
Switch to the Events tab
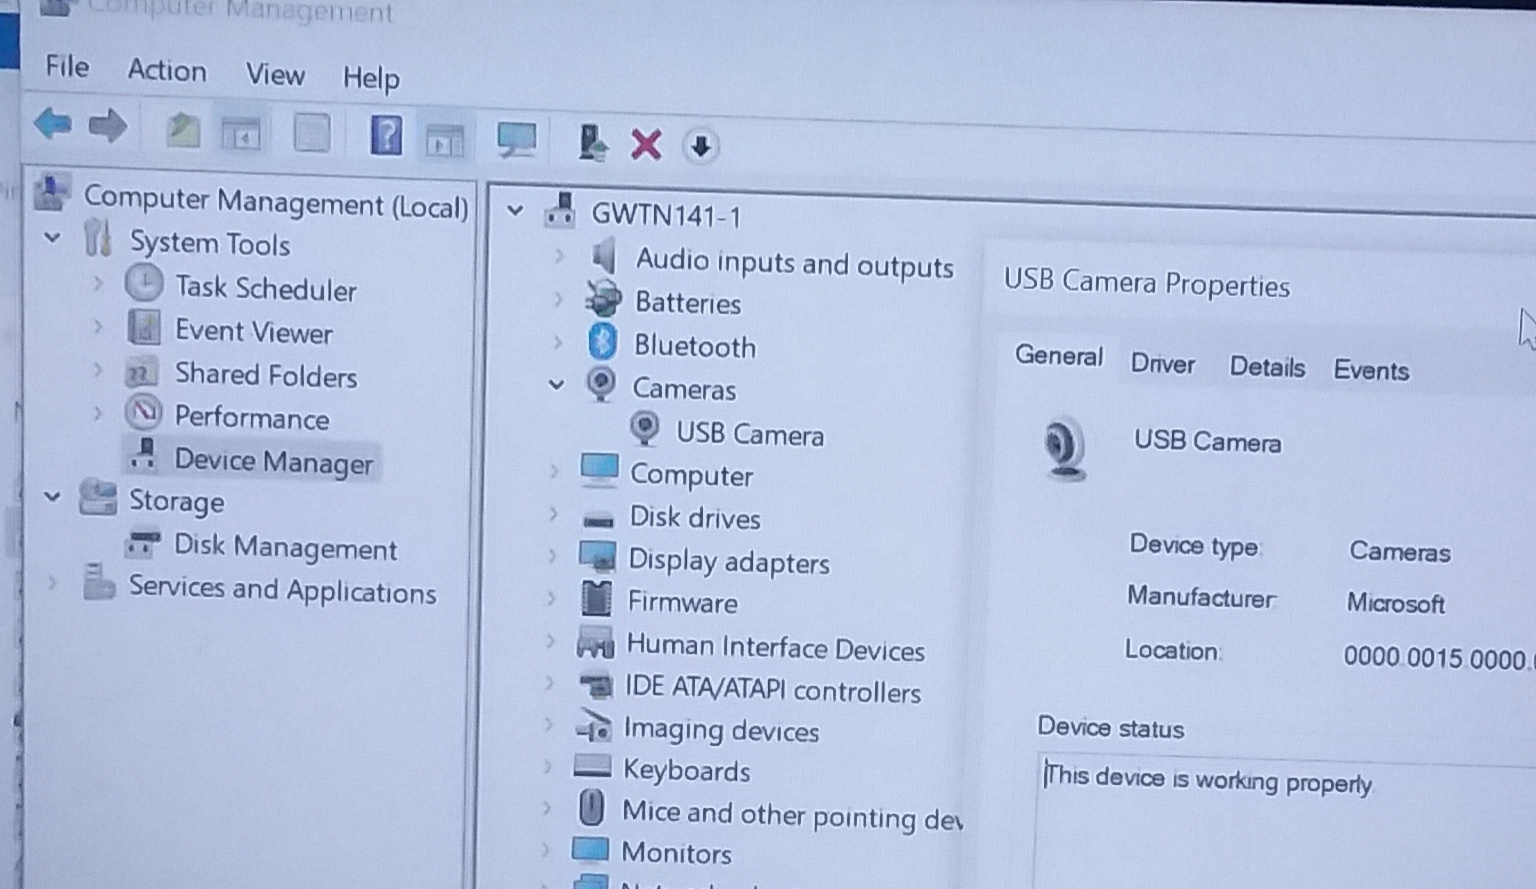pos(1371,370)
